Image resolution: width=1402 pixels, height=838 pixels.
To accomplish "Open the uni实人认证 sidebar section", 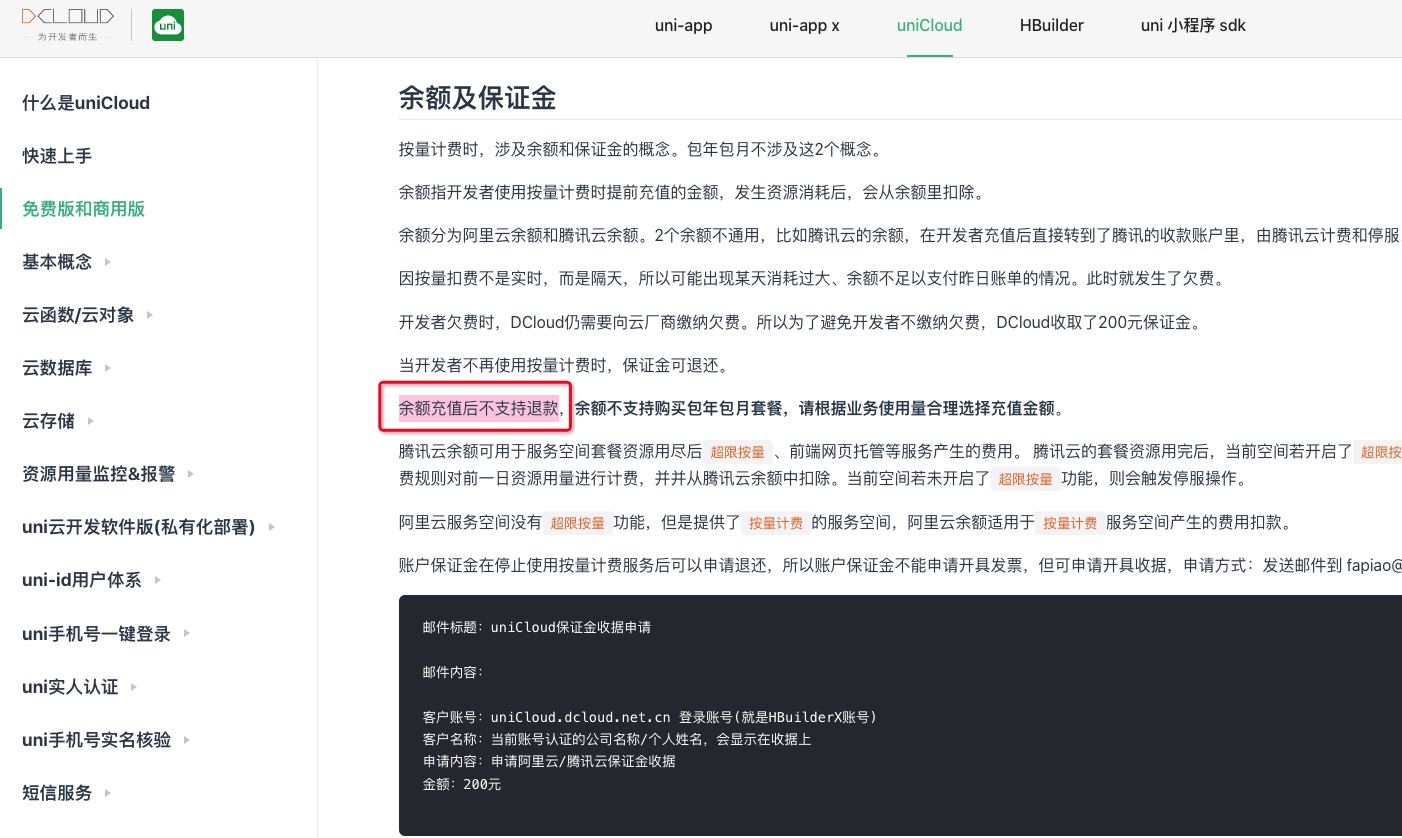I will 70,687.
